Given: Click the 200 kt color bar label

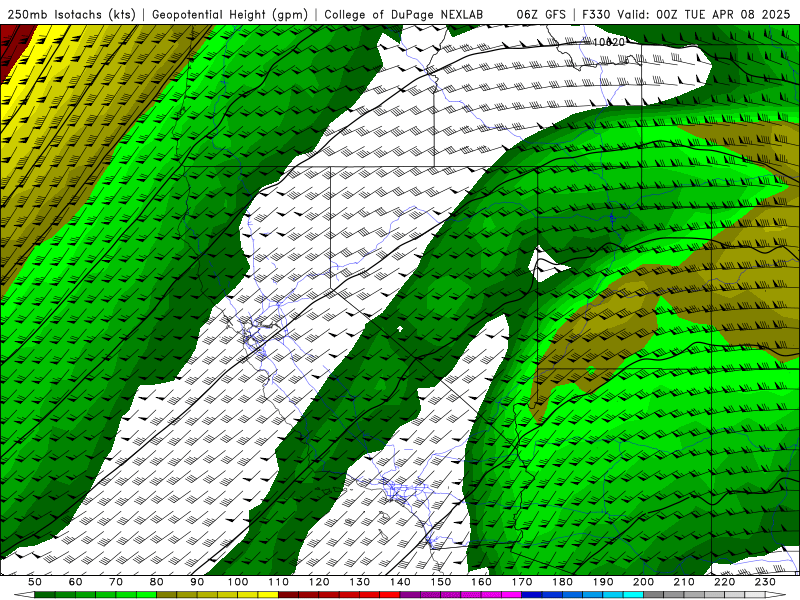Looking at the screenshot, I should click(x=643, y=582).
